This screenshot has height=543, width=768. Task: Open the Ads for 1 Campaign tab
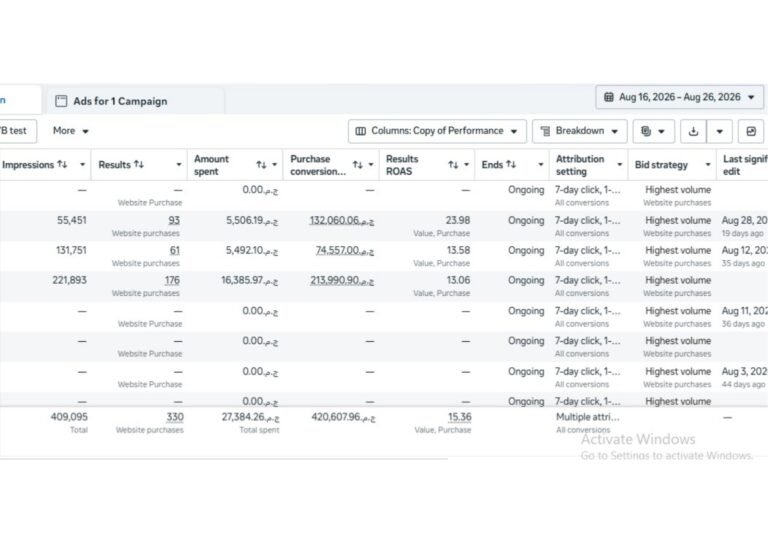135,101
